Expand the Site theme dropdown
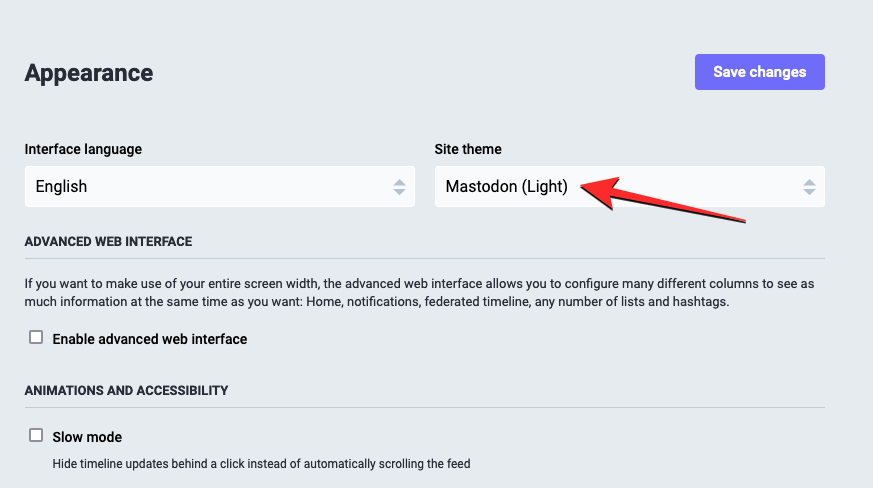Screen dimensions: 873x488 [629, 187]
